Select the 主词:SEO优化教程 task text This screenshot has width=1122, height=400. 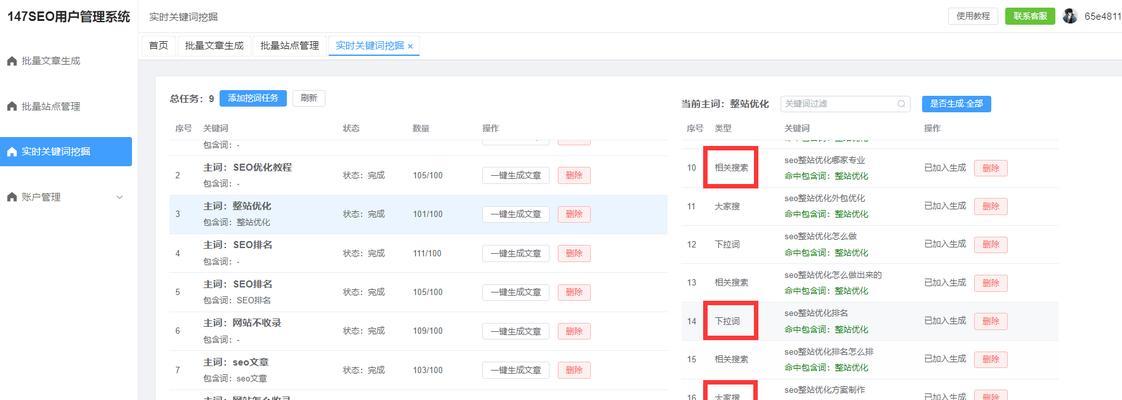click(248, 167)
